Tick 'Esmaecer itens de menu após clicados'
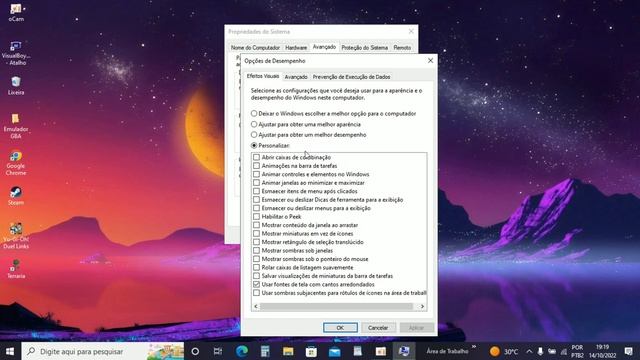 pos(256,191)
